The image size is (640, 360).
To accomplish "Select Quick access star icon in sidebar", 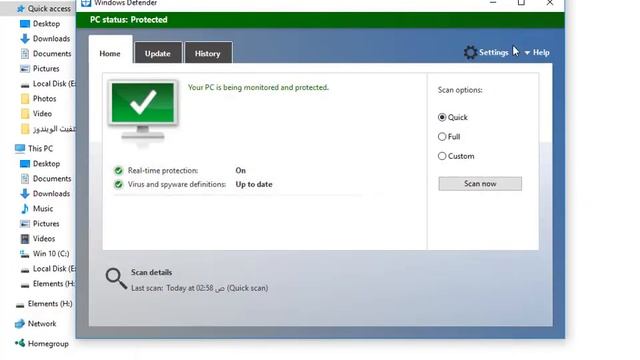I will tap(20, 9).
